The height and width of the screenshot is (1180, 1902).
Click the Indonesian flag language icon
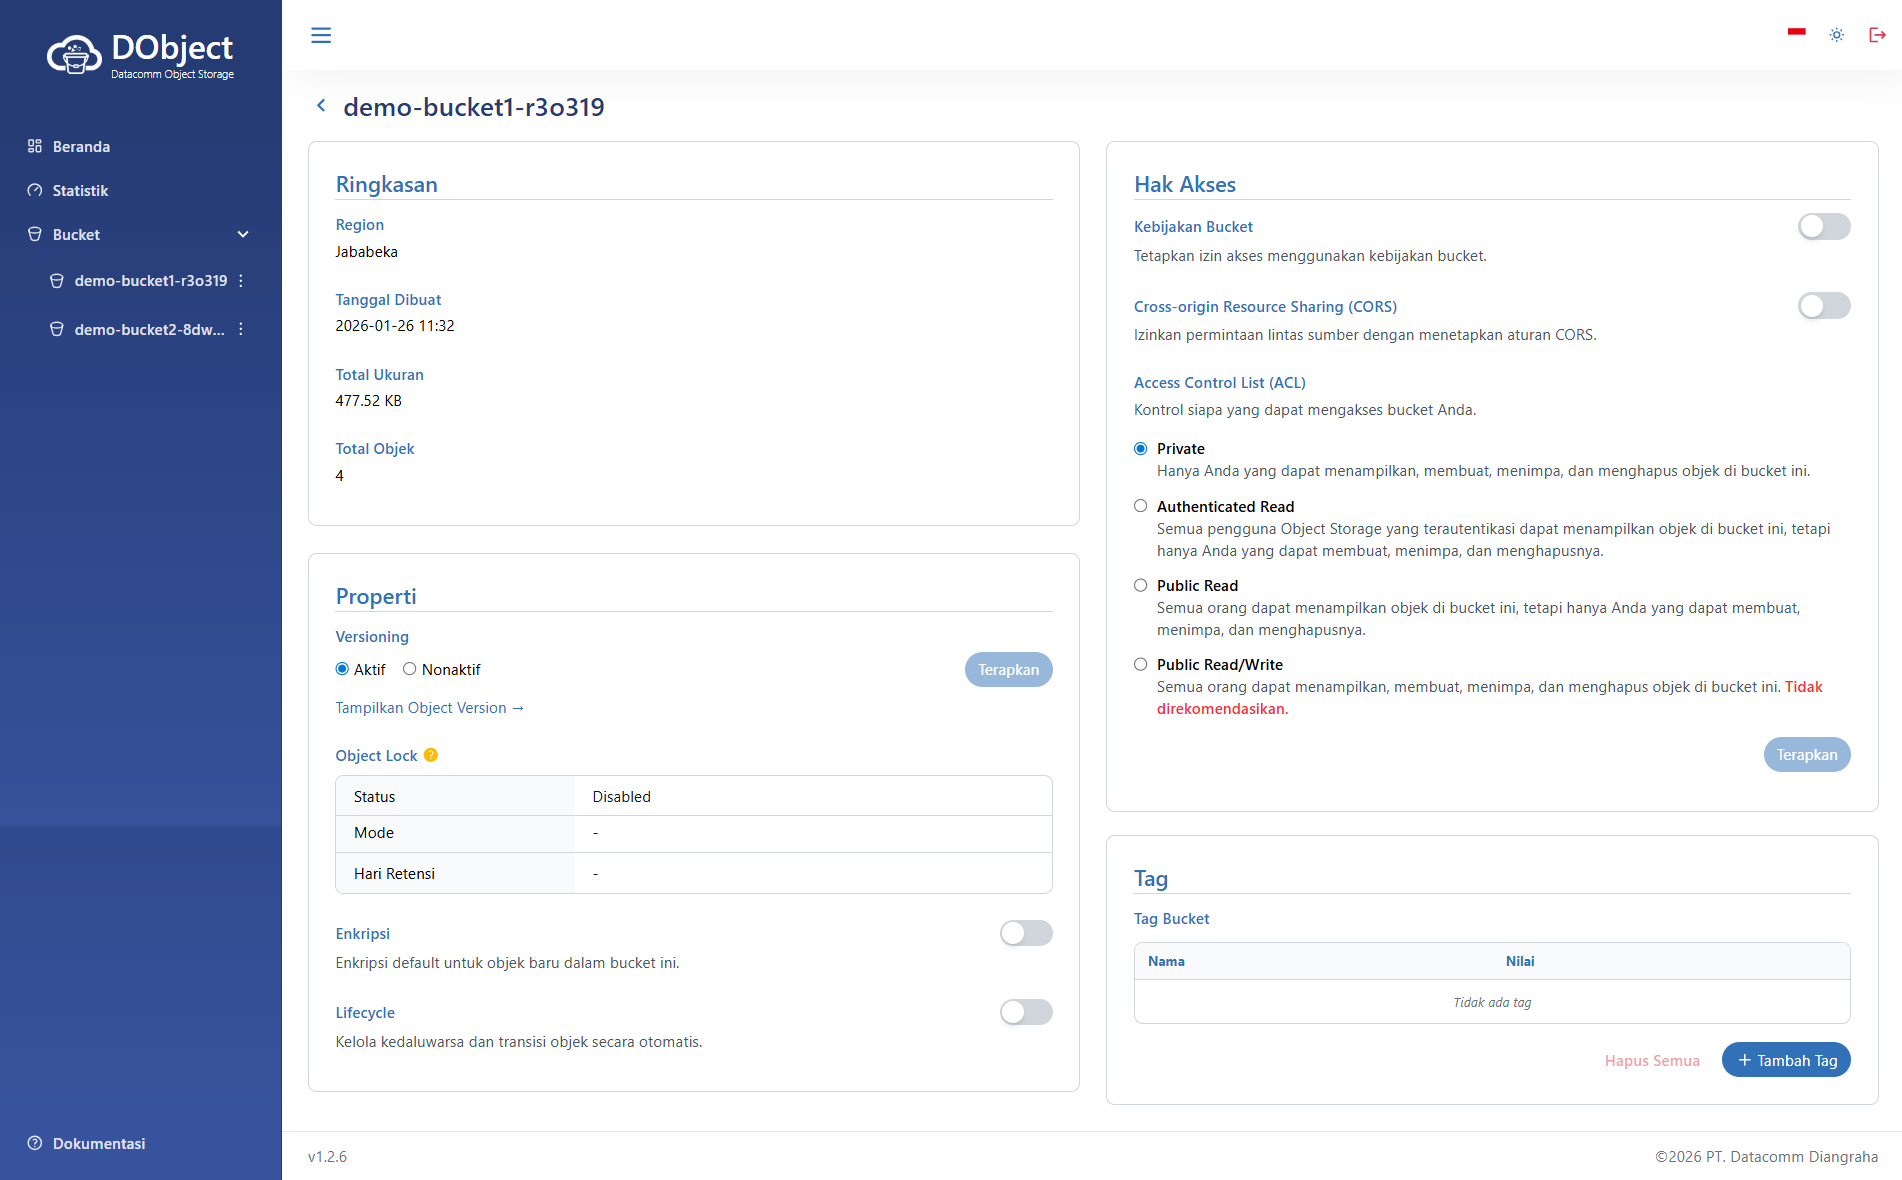point(1797,33)
